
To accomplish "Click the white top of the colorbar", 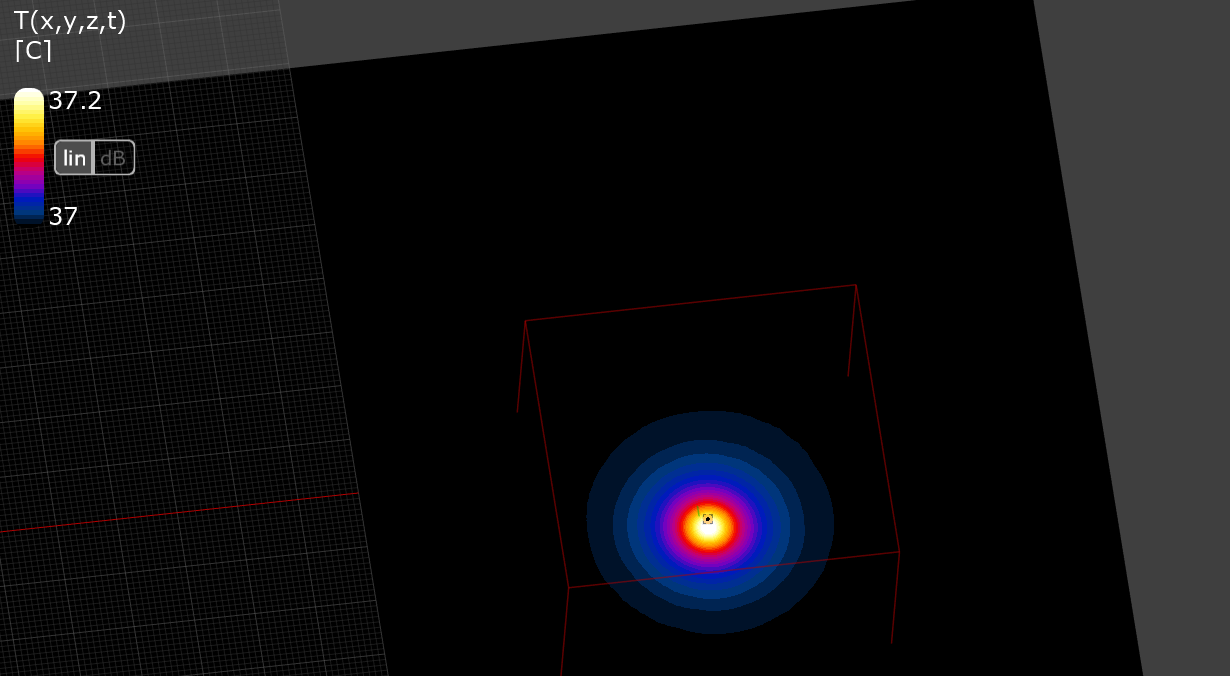I will [29, 96].
